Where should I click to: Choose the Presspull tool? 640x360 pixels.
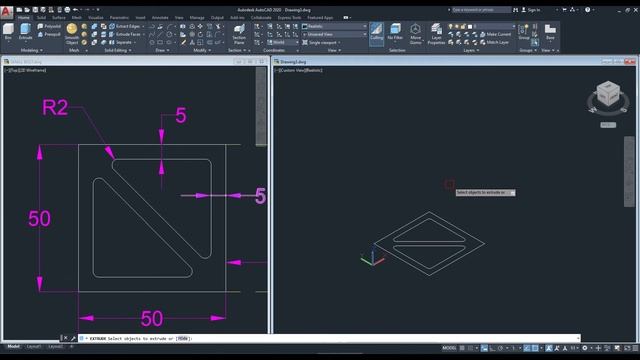point(49,34)
